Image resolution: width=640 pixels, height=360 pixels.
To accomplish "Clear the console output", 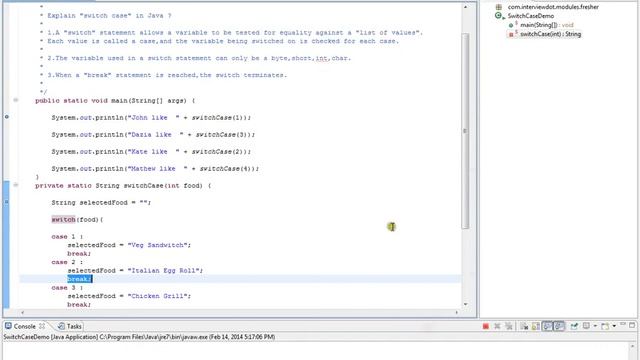I will pyautogui.click(x=524, y=326).
